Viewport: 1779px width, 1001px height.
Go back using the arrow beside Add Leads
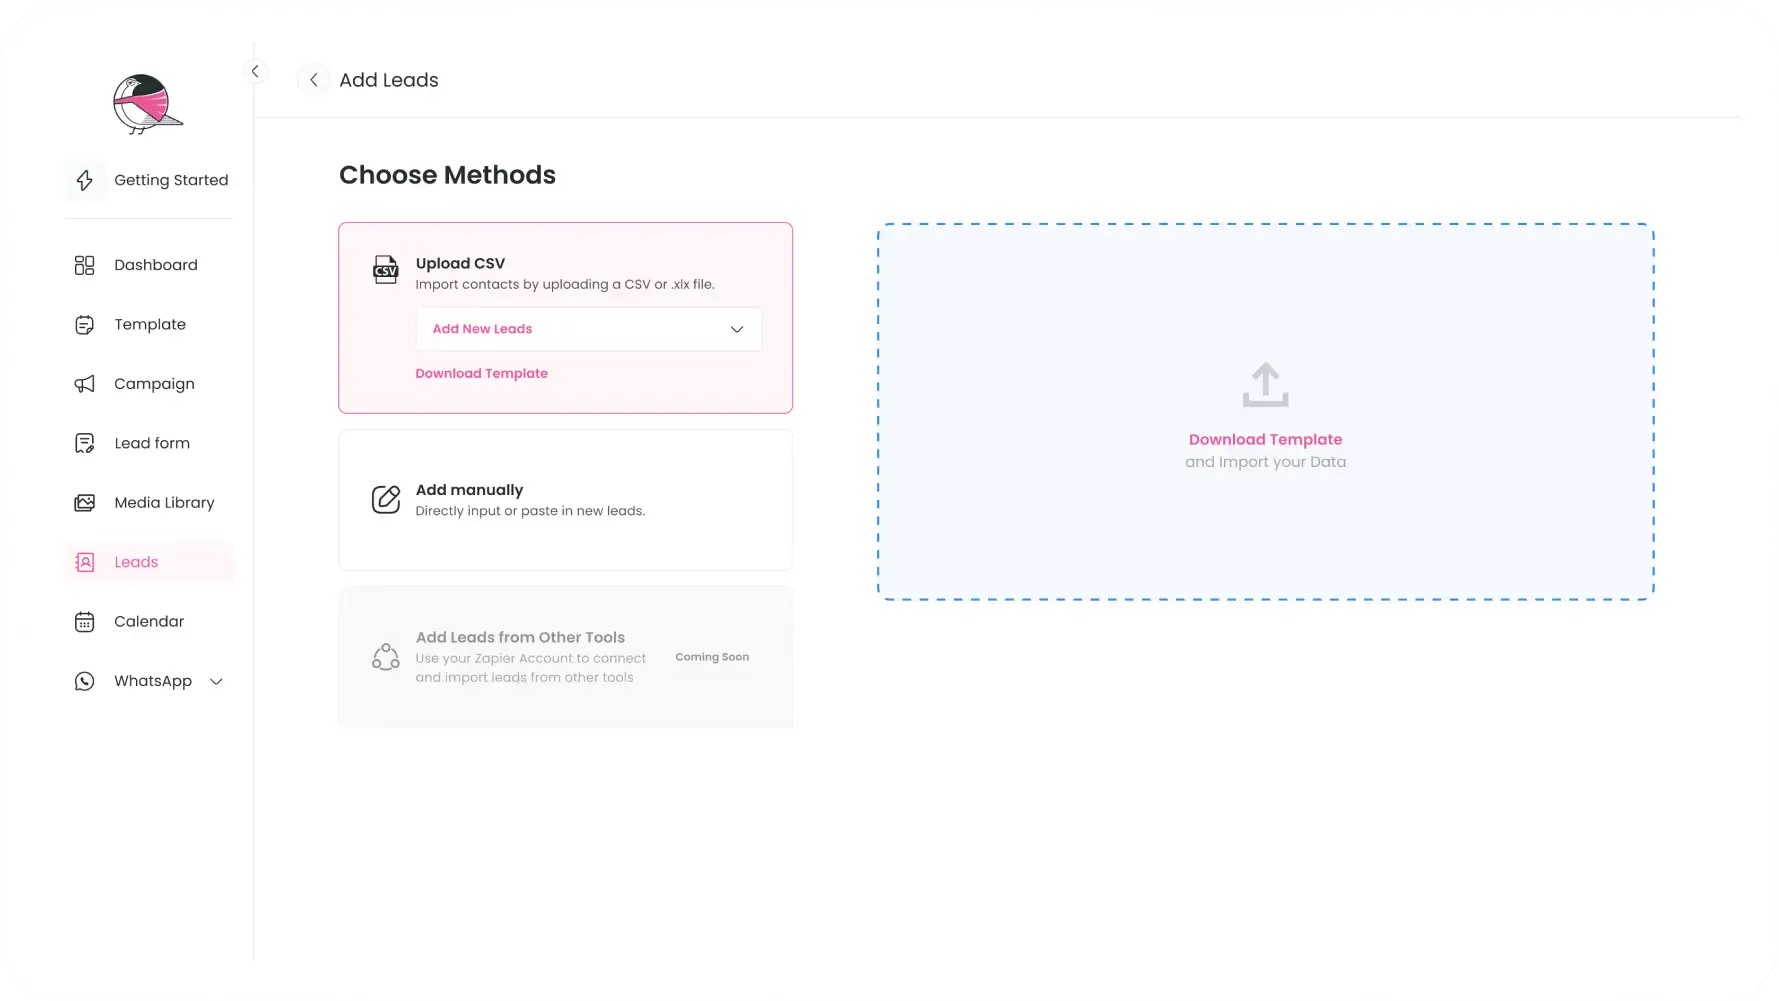coord(314,80)
